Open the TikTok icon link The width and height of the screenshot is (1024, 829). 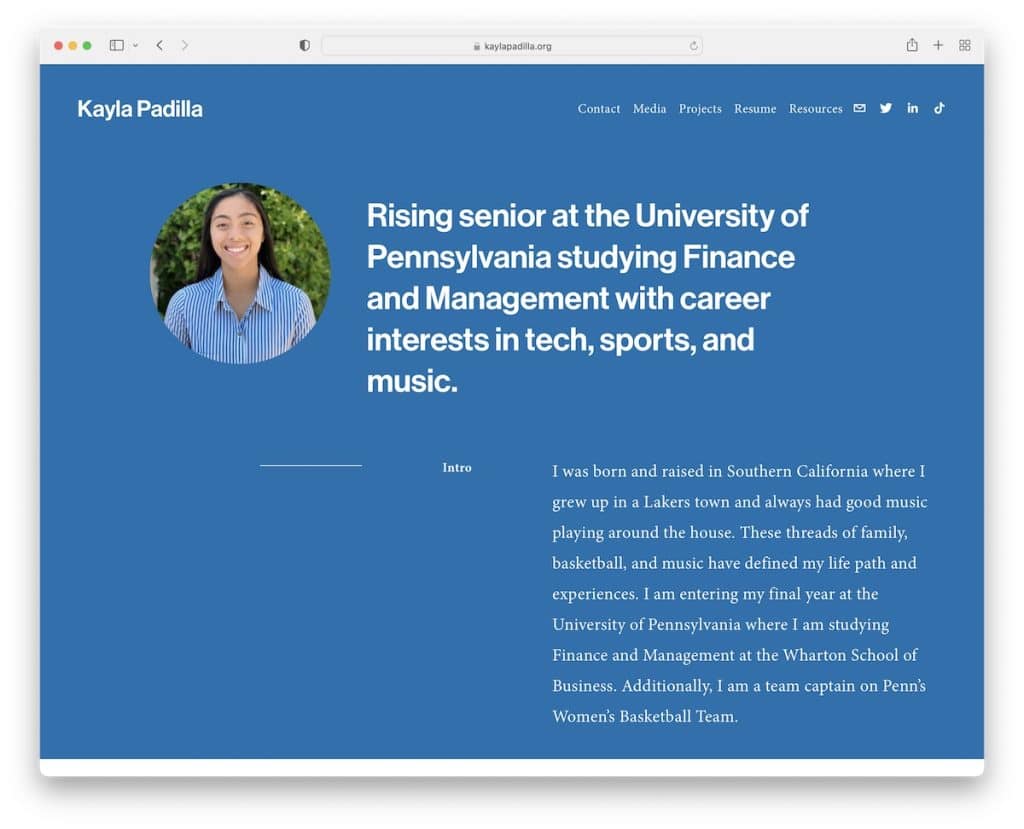[x=939, y=108]
